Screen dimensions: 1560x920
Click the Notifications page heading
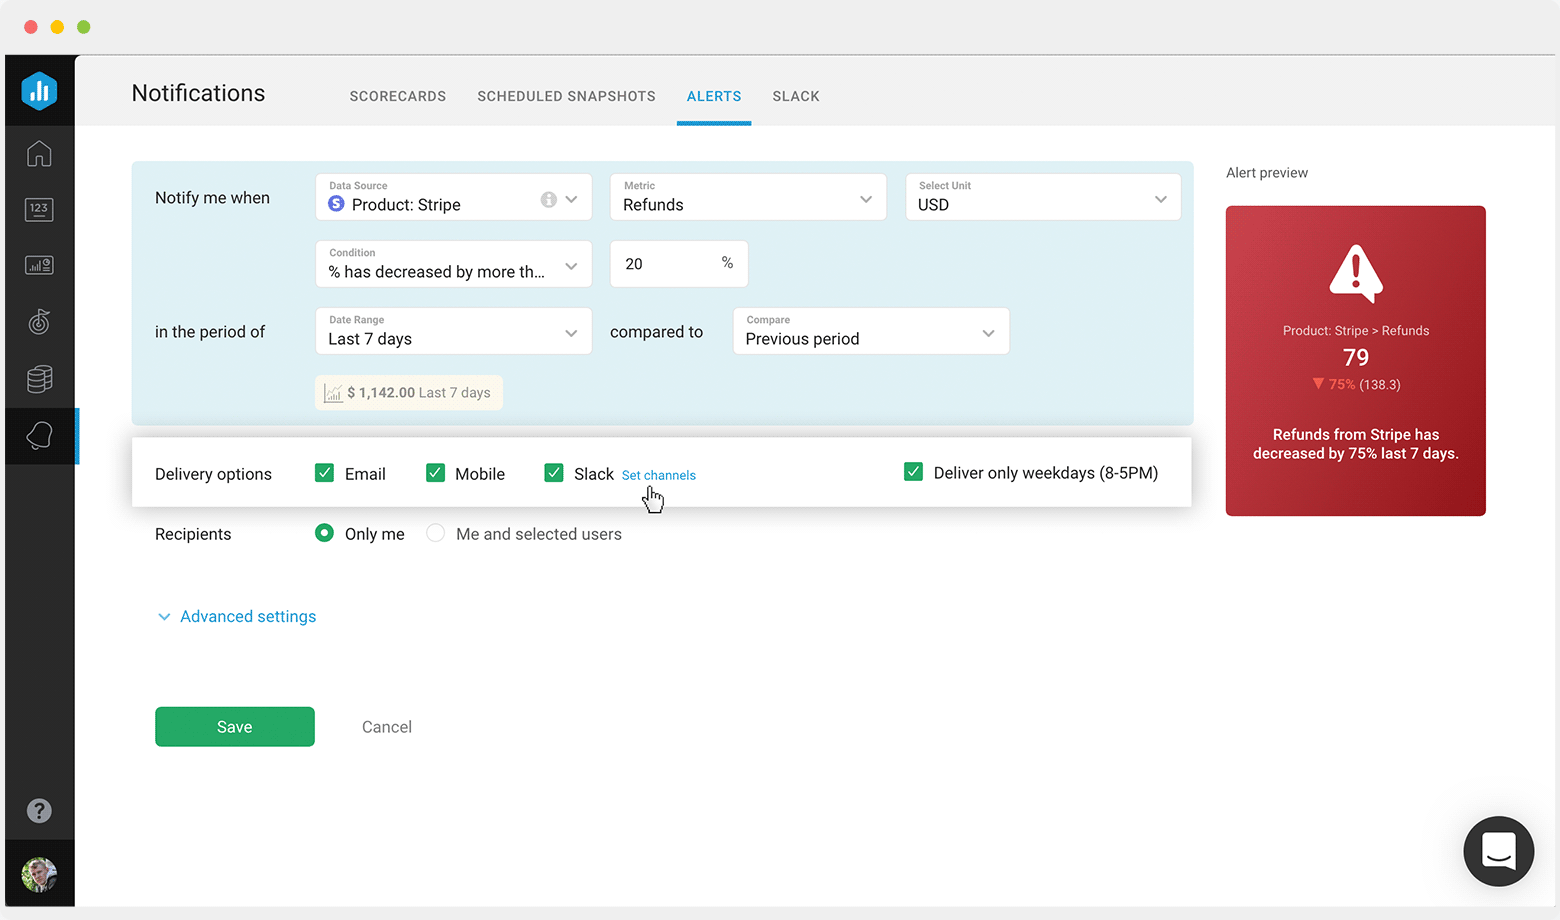[198, 93]
